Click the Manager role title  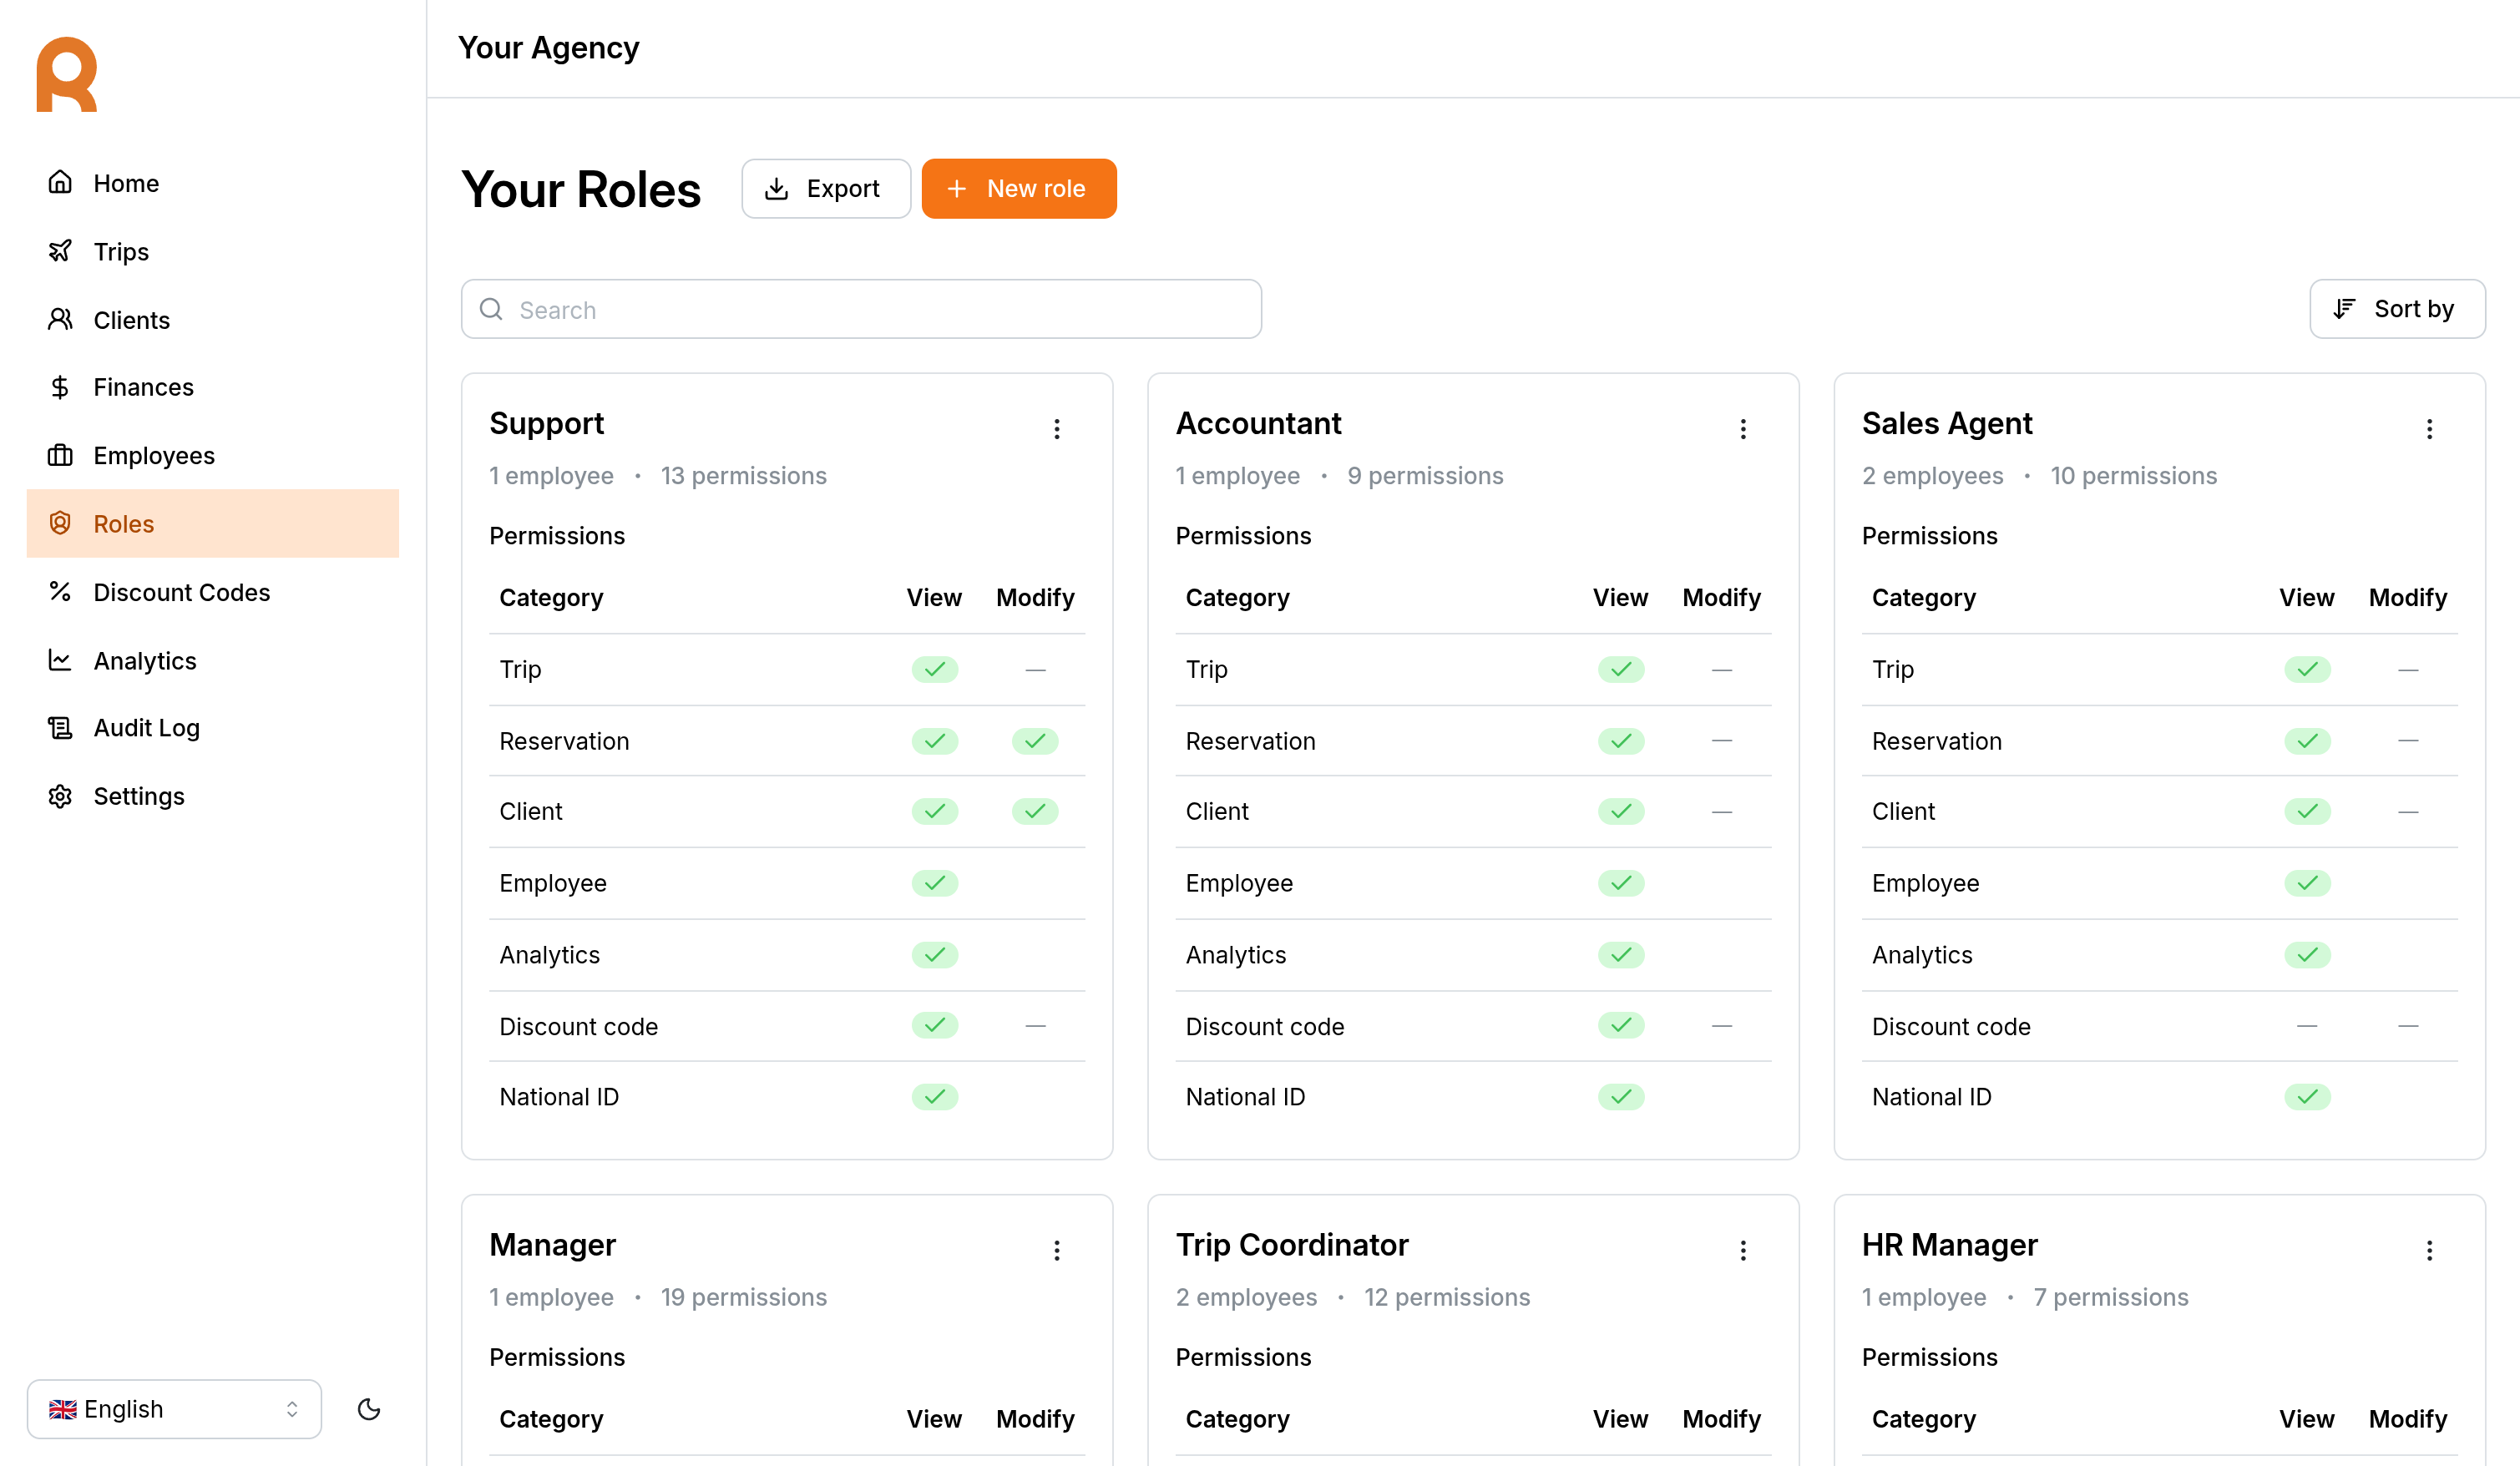[x=552, y=1245]
